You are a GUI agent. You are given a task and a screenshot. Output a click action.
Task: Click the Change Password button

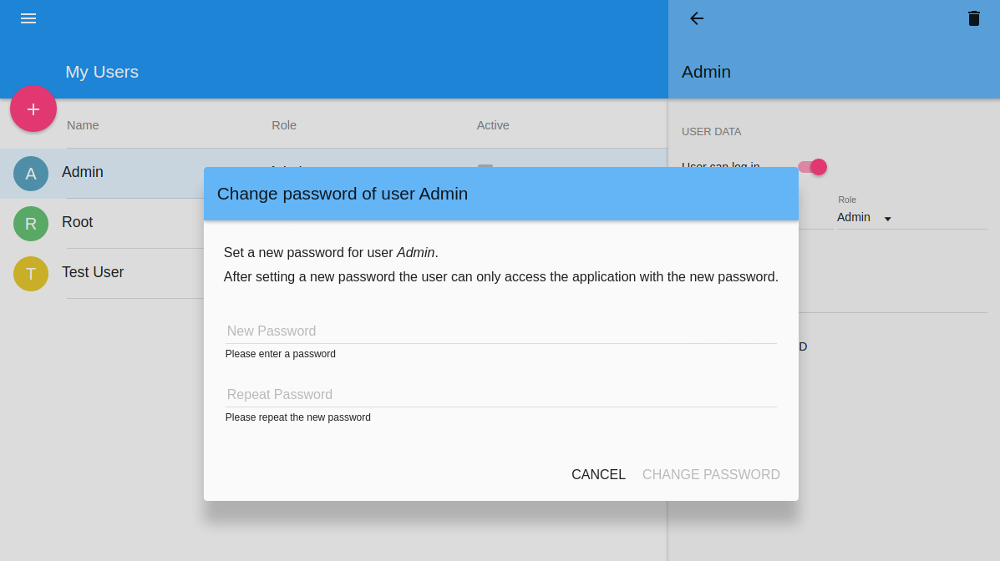coord(710,474)
